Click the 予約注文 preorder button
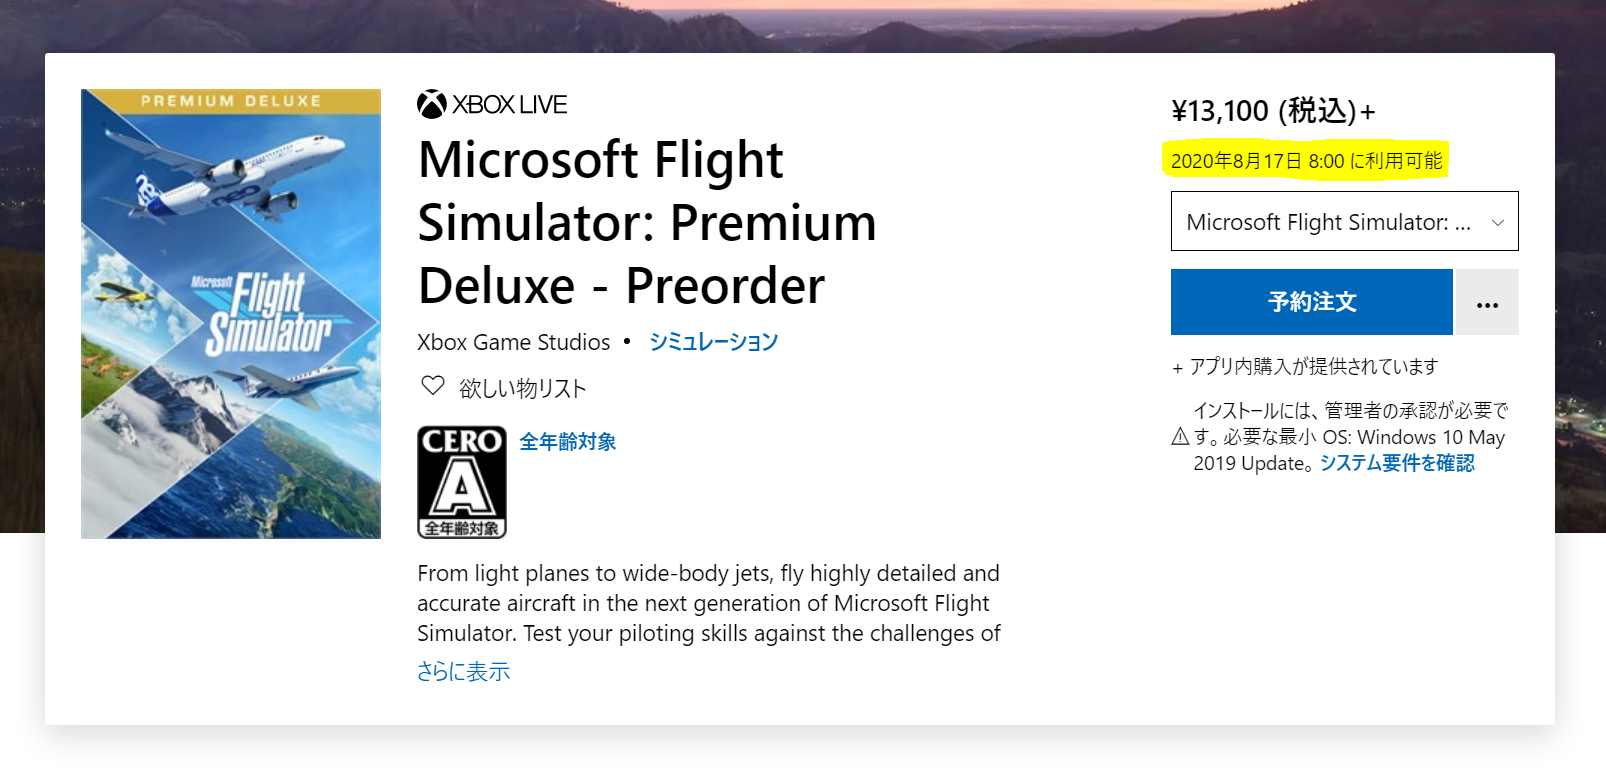This screenshot has height=774, width=1606. [1311, 302]
